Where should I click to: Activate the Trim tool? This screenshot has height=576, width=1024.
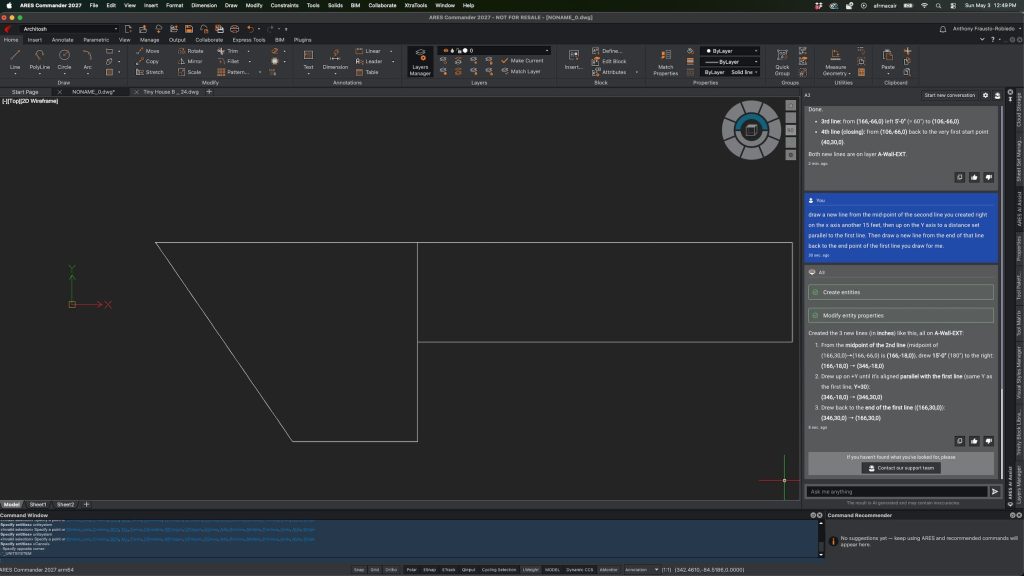[x=228, y=51]
